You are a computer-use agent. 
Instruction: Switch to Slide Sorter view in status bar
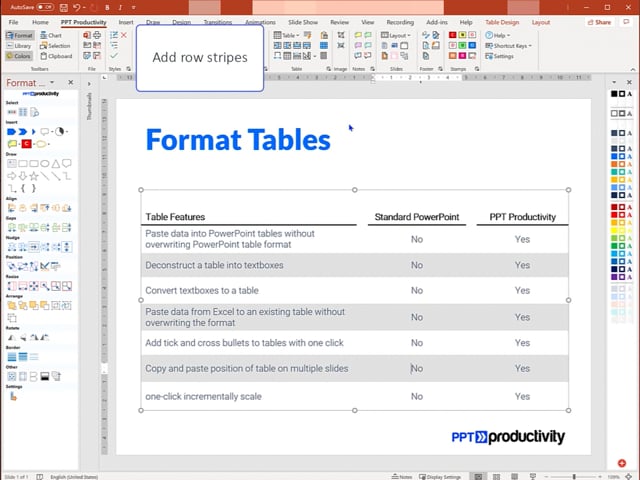click(496, 476)
